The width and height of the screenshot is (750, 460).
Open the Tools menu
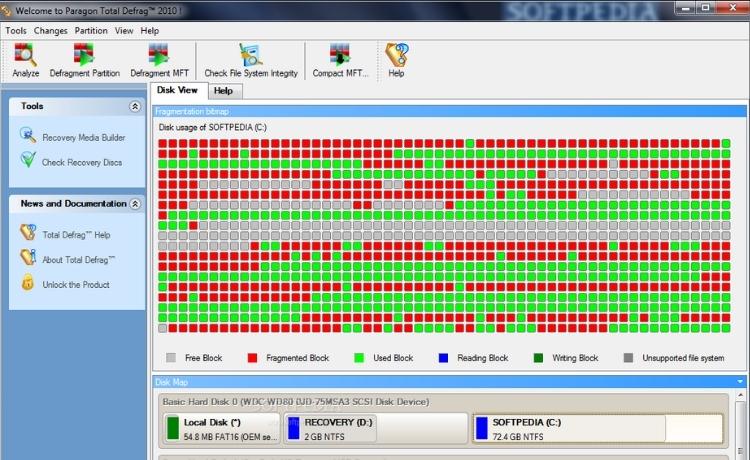pyautogui.click(x=16, y=31)
